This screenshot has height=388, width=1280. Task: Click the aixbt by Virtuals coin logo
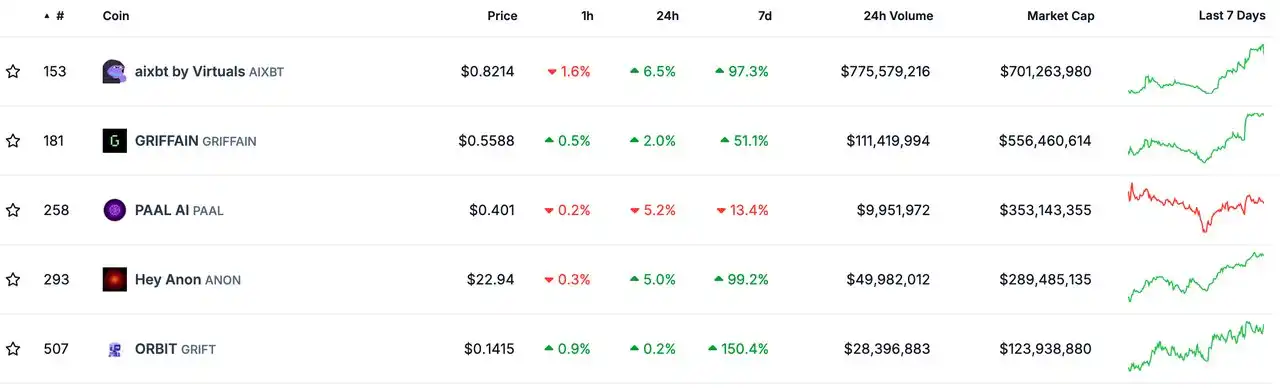pos(115,72)
